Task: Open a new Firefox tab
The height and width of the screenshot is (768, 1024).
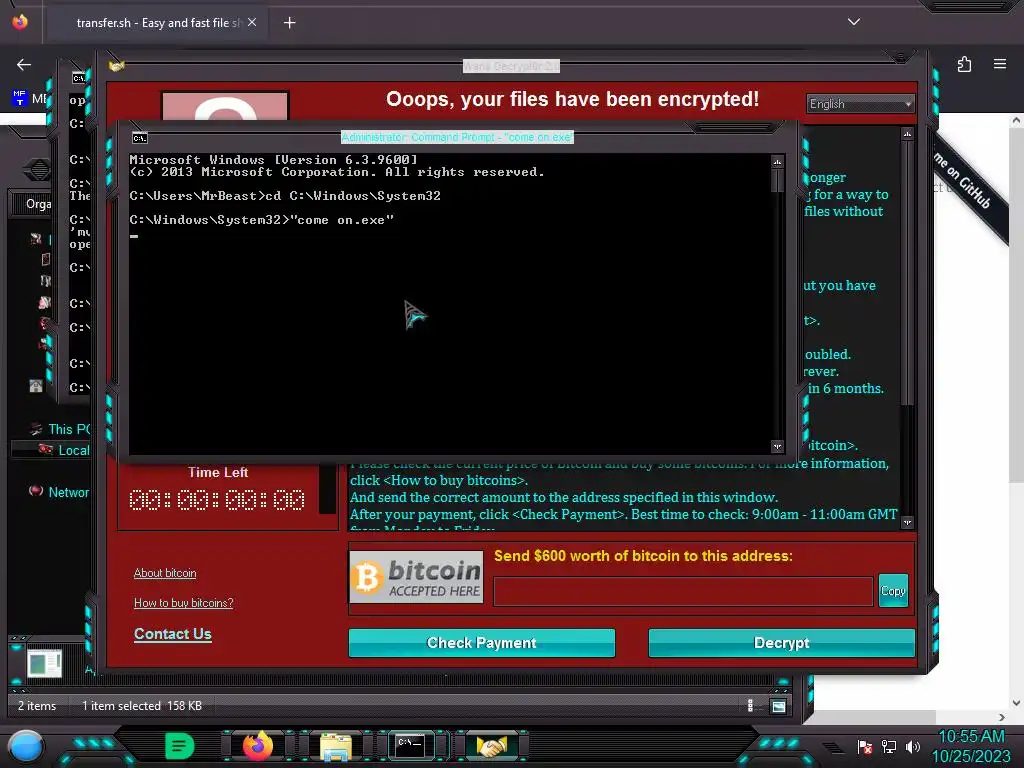Action: pos(289,23)
